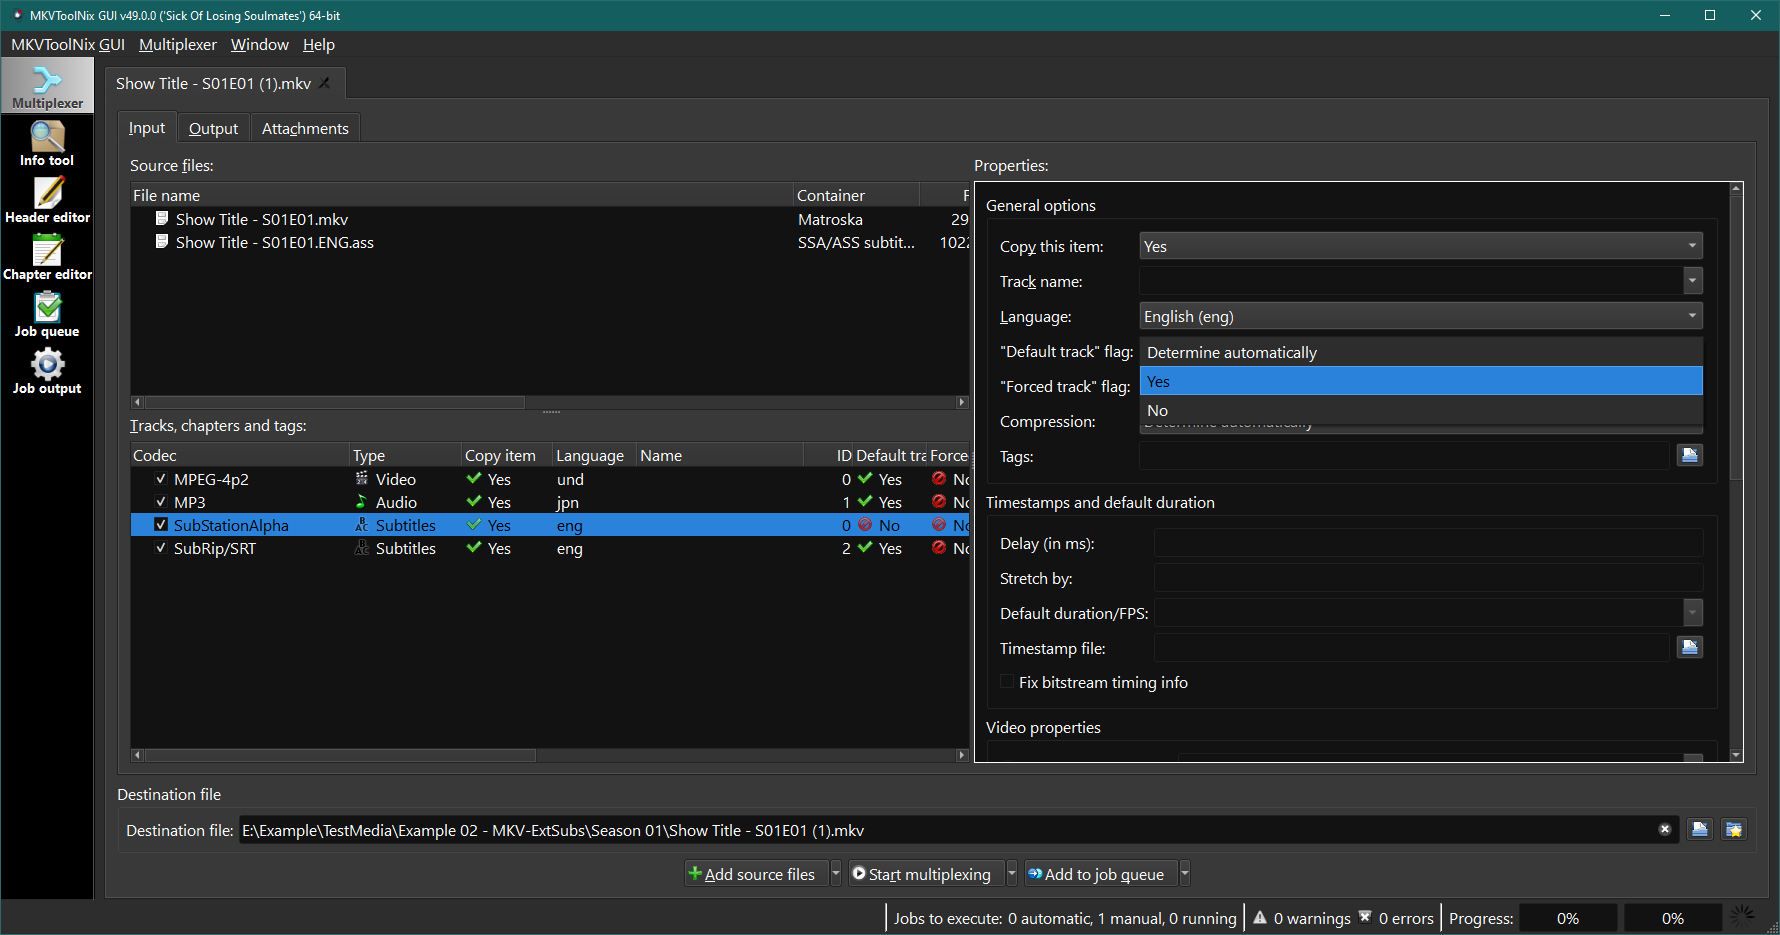
Task: Click file icon of Show Title - S01E01.mkv
Action: [x=161, y=218]
